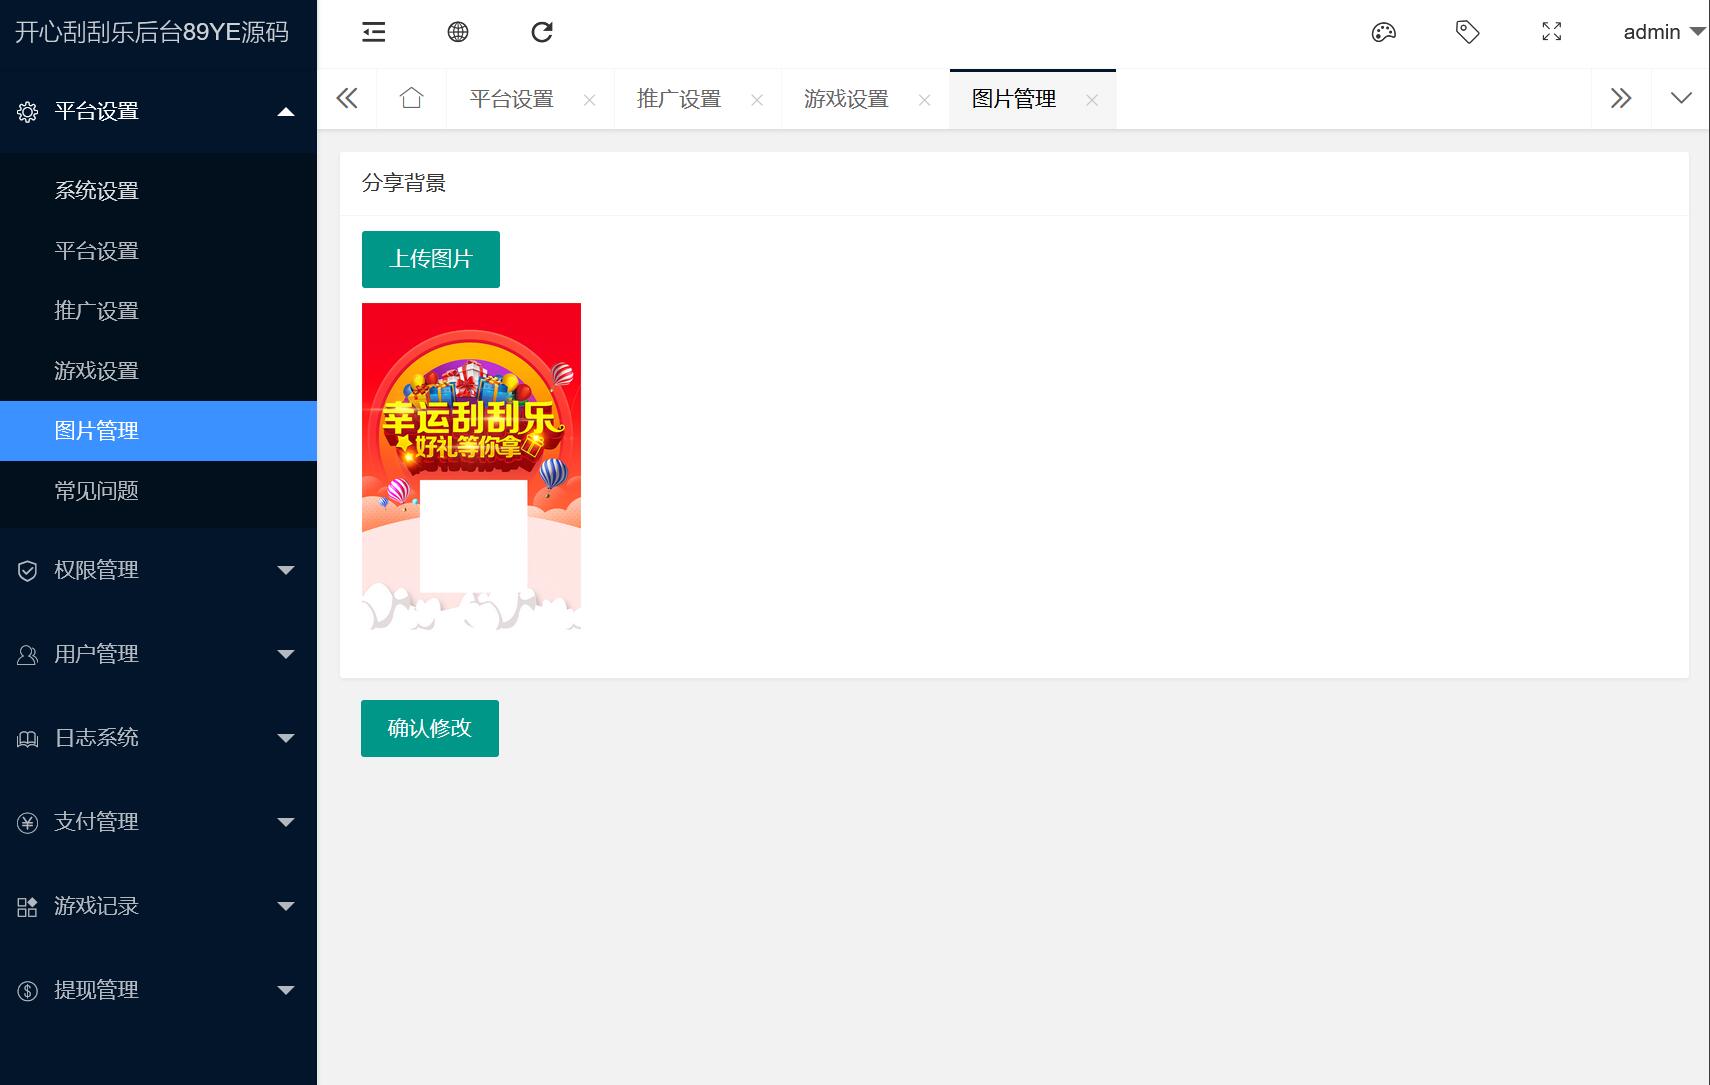Click the globe icon in top toolbar
Screen dimensions: 1710x1085
[458, 32]
